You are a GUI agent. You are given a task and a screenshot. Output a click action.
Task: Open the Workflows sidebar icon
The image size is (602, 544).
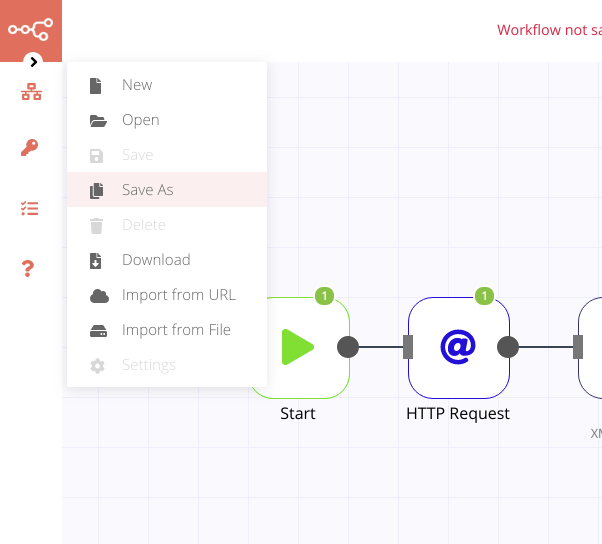(x=31, y=93)
